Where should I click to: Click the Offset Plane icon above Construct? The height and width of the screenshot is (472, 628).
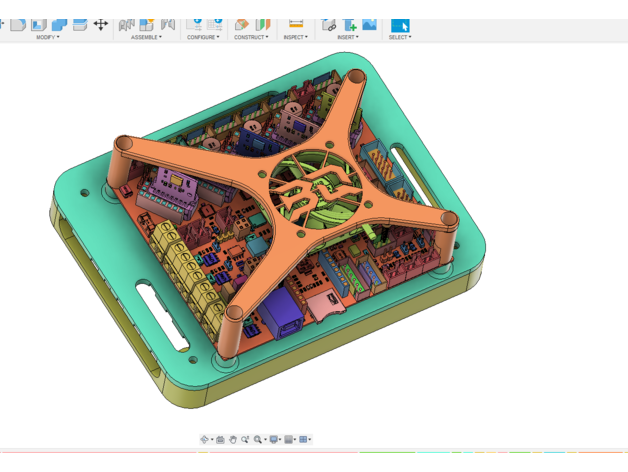(242, 24)
